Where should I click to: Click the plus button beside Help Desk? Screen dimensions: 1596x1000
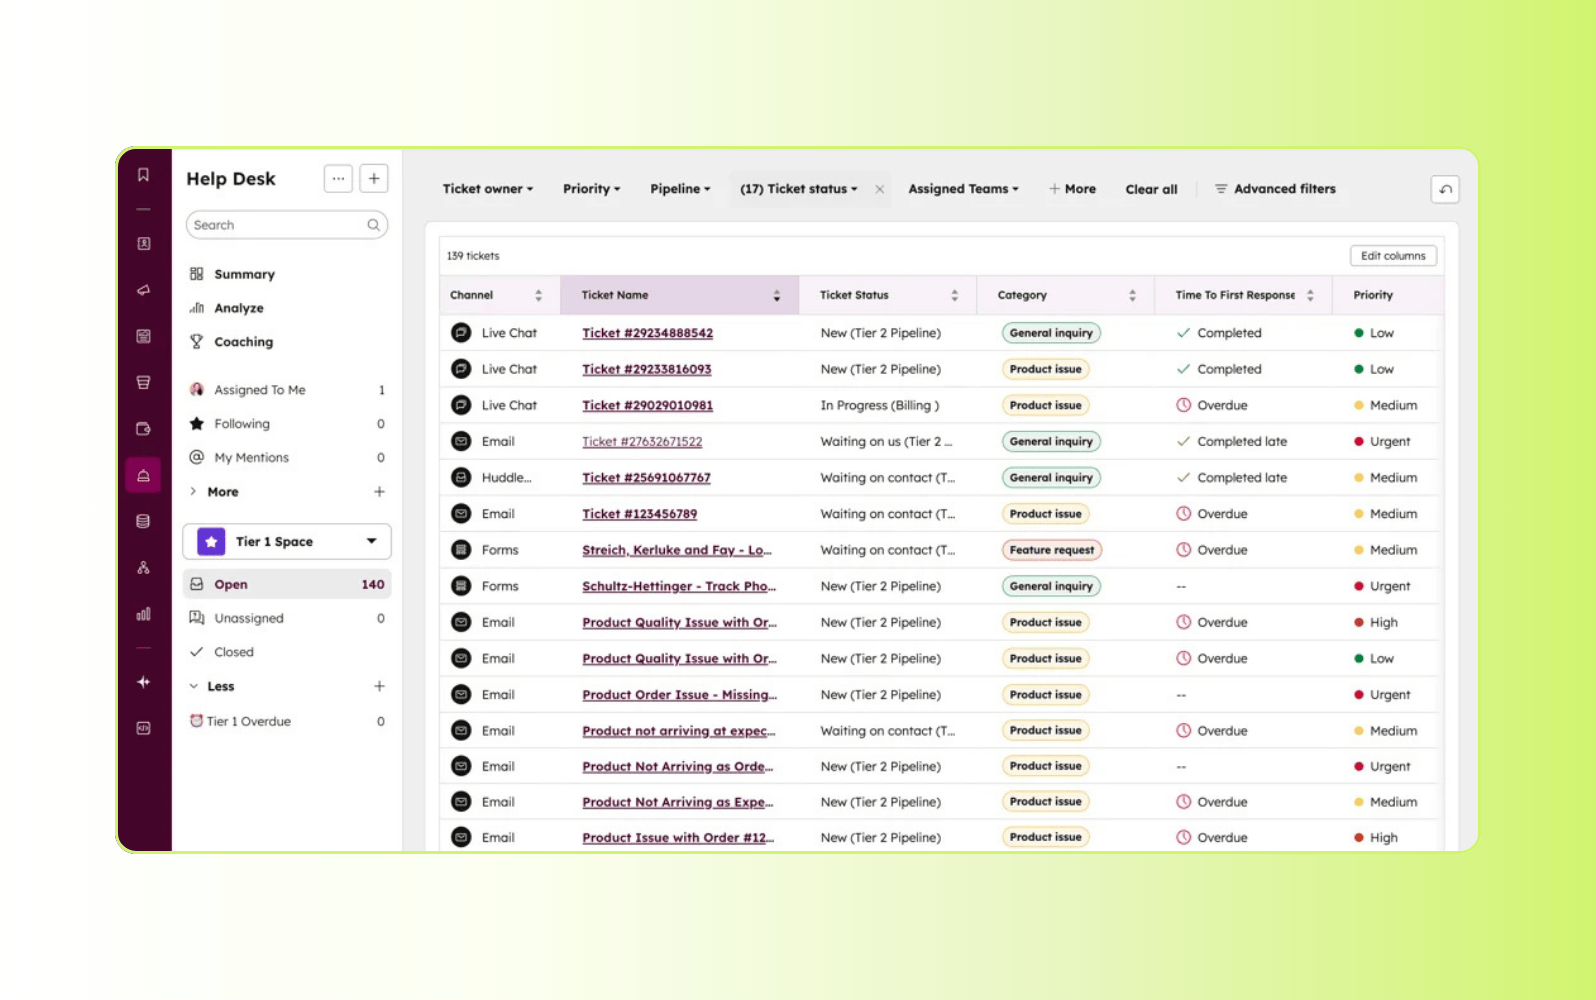374,178
